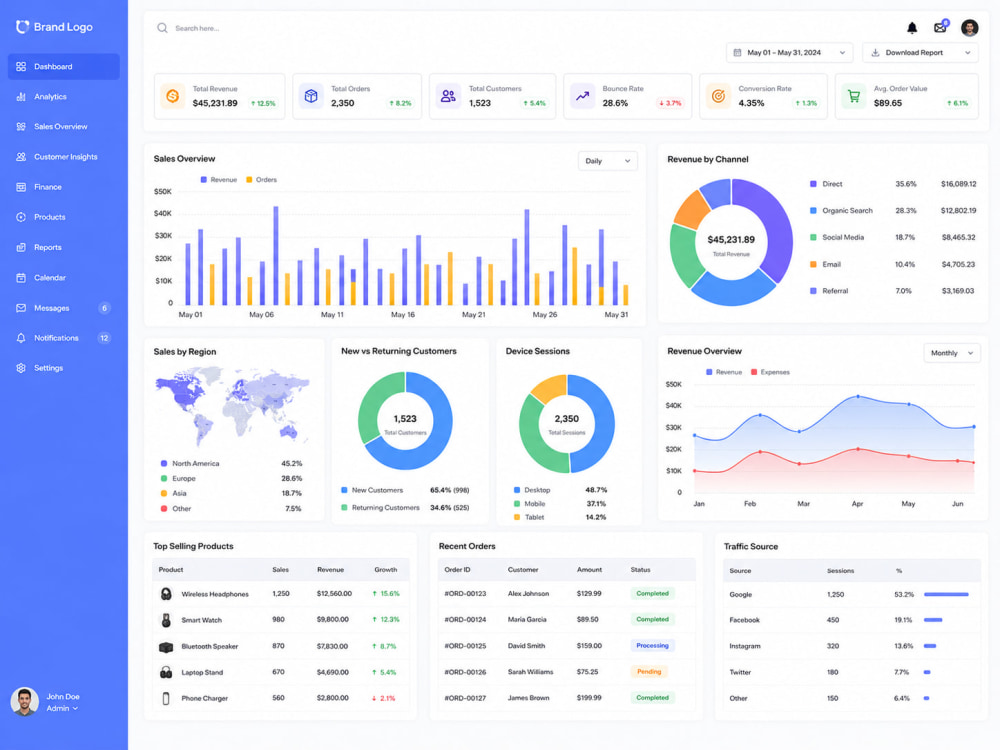This screenshot has width=1000, height=750.
Task: Open the date range dropdown May 01 - May 31
Action: click(x=790, y=52)
